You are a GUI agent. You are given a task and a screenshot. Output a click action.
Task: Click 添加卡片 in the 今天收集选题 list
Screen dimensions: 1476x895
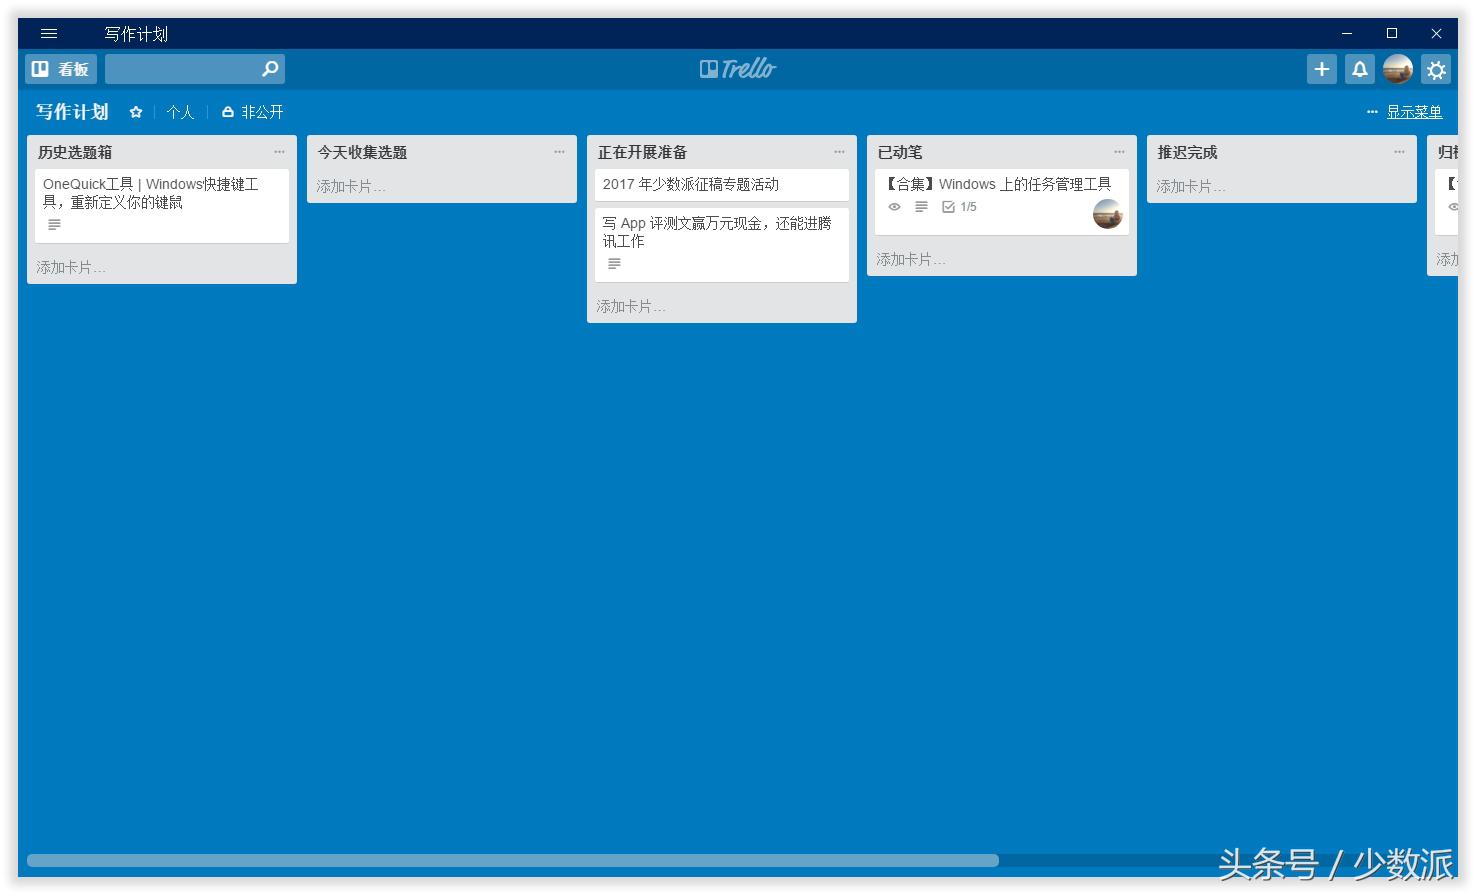pos(351,185)
